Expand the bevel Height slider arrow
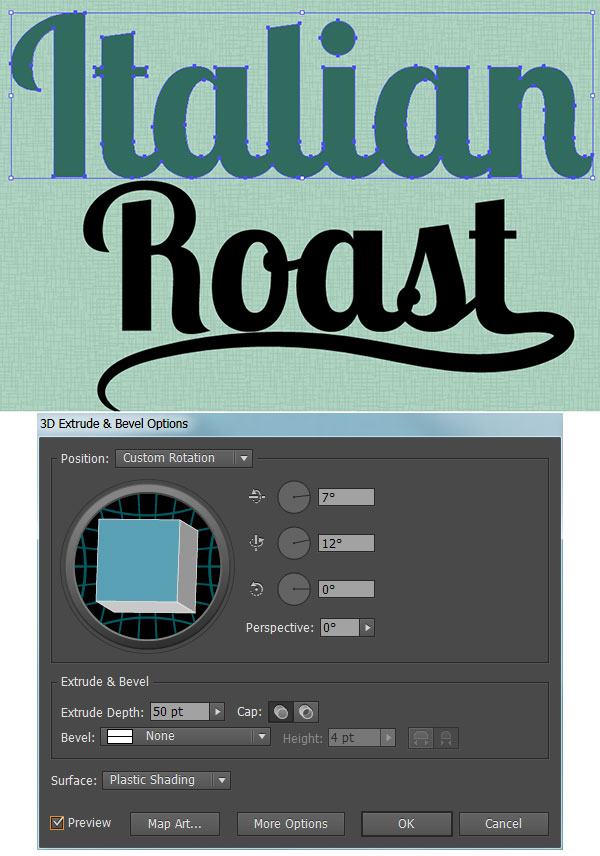 click(388, 738)
